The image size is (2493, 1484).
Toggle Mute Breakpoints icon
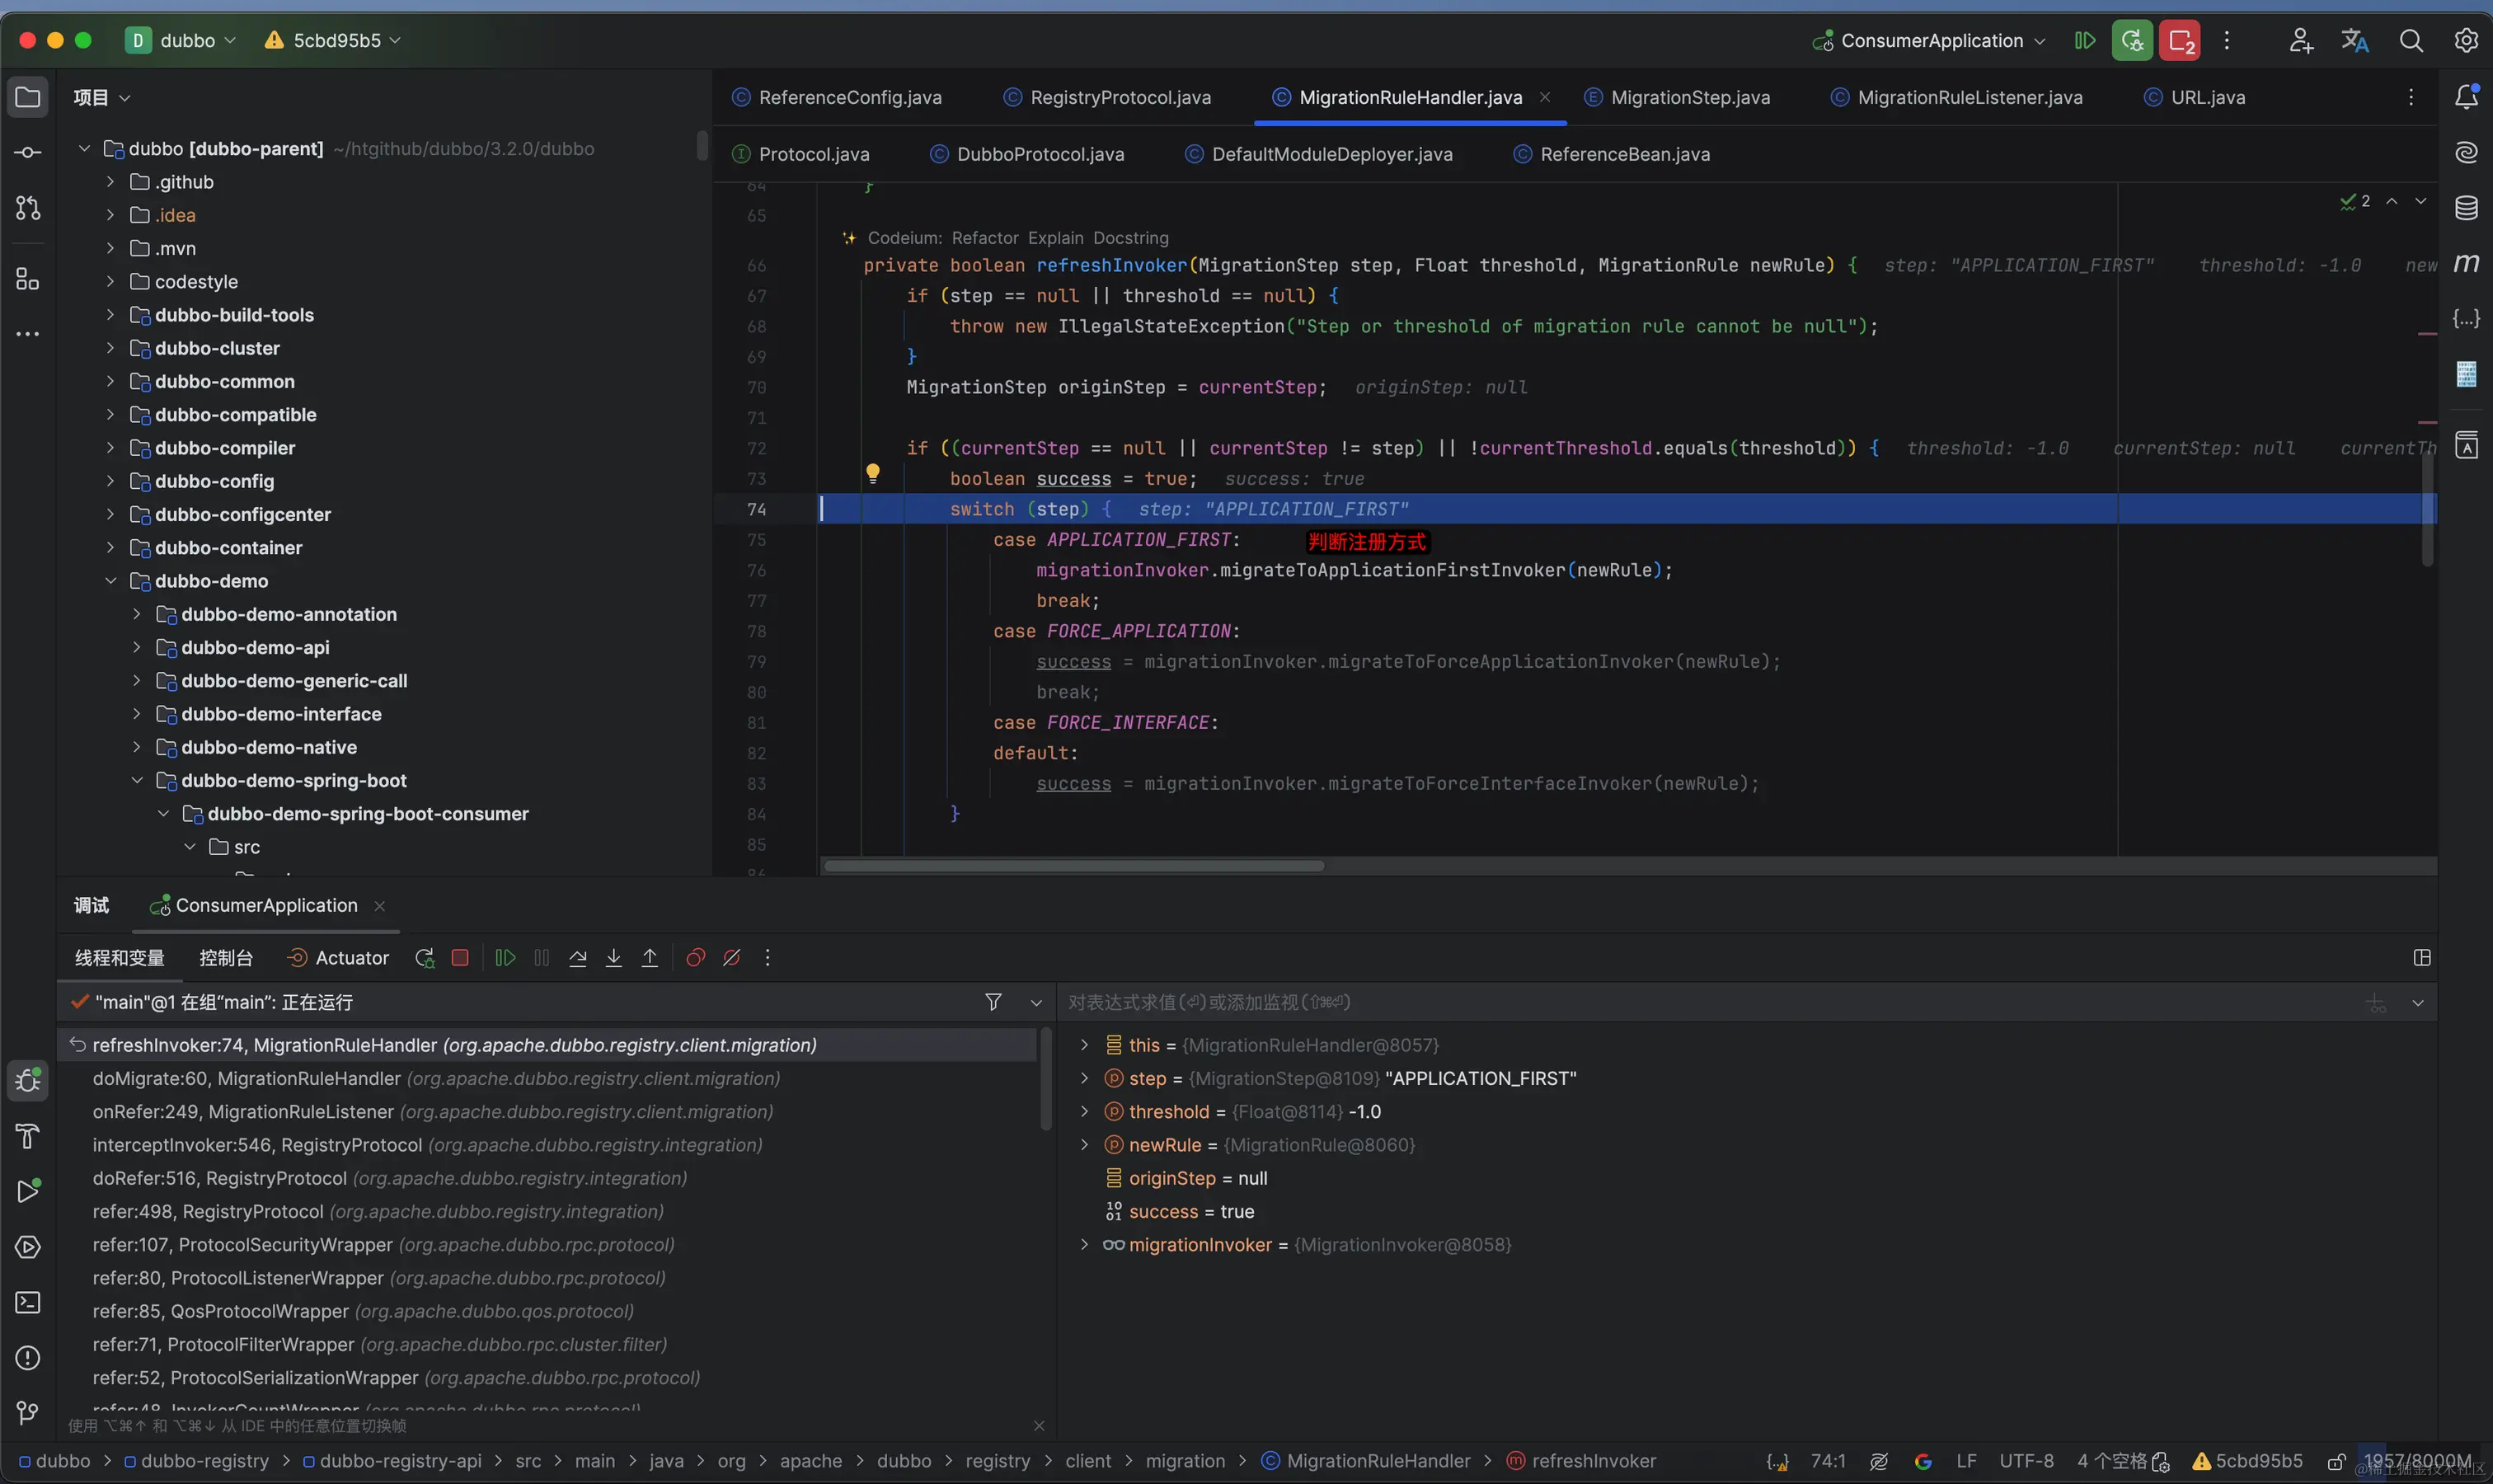click(731, 958)
